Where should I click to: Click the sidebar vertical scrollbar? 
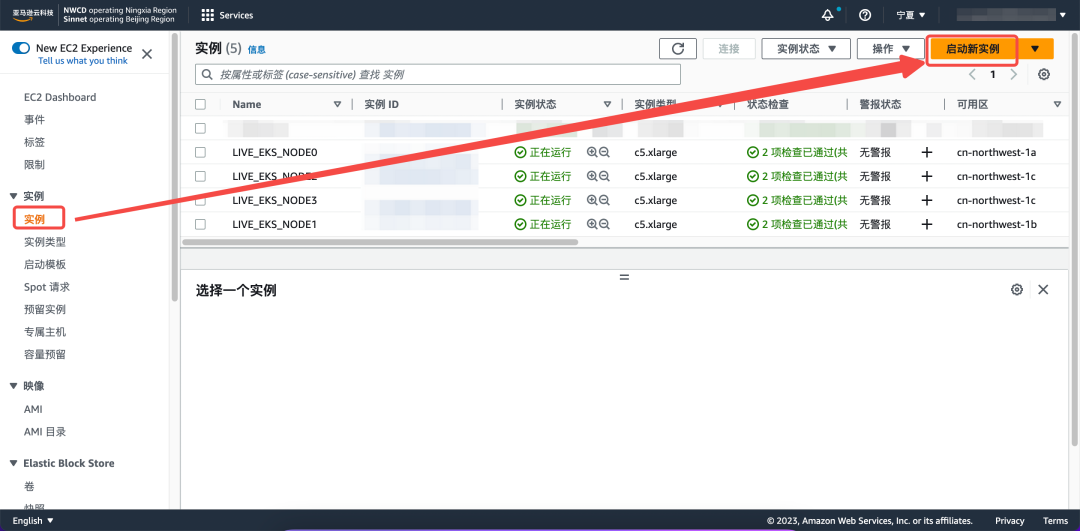(174, 167)
